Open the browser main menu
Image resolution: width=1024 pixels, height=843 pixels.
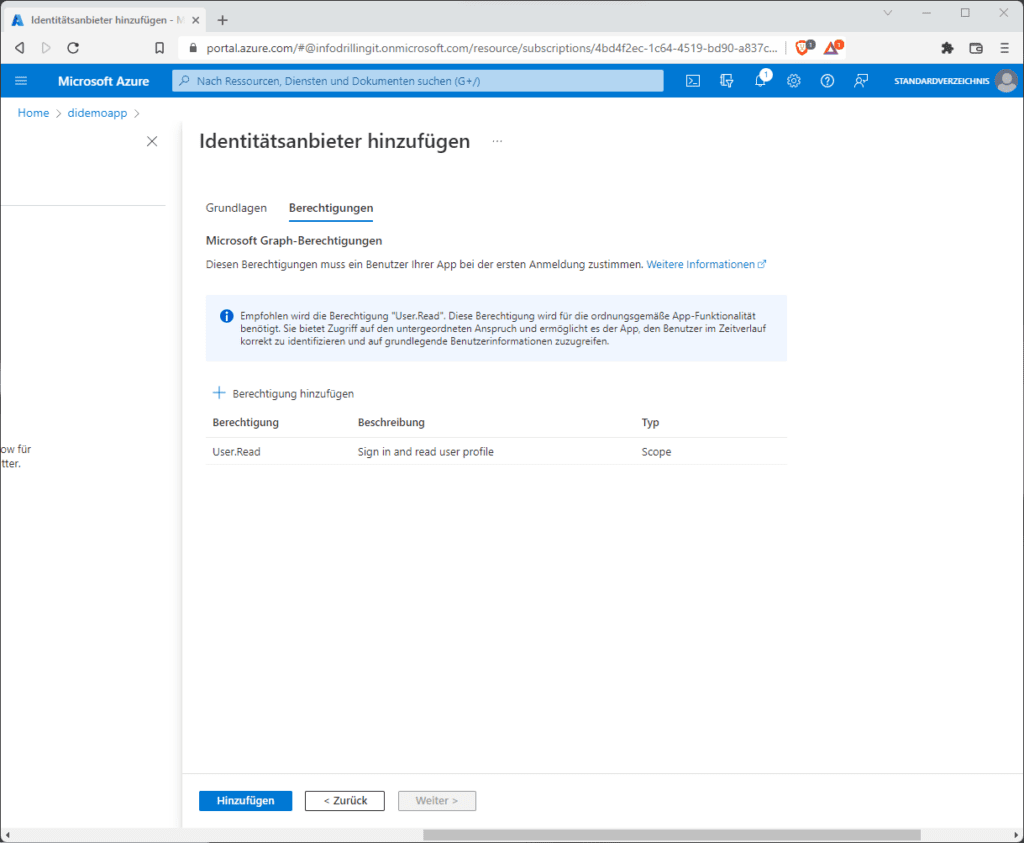1004,48
